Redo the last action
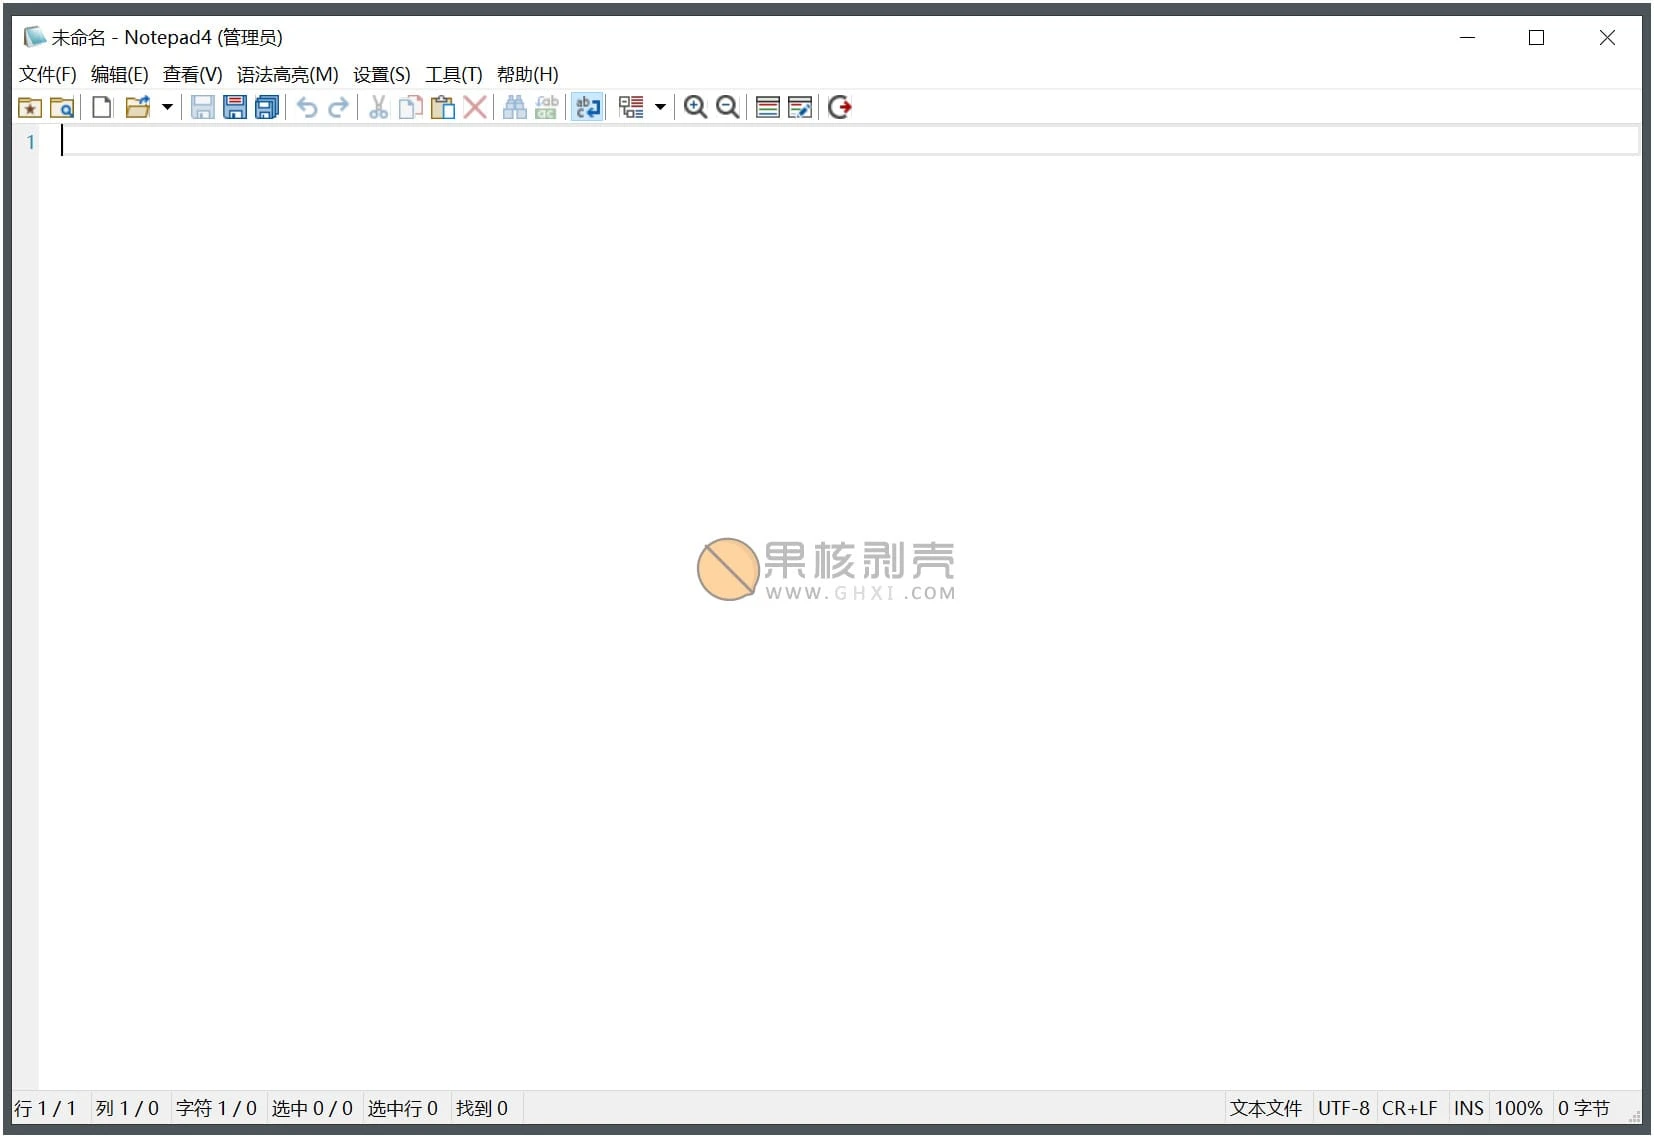Image resolution: width=1654 pixels, height=1138 pixels. coord(339,107)
